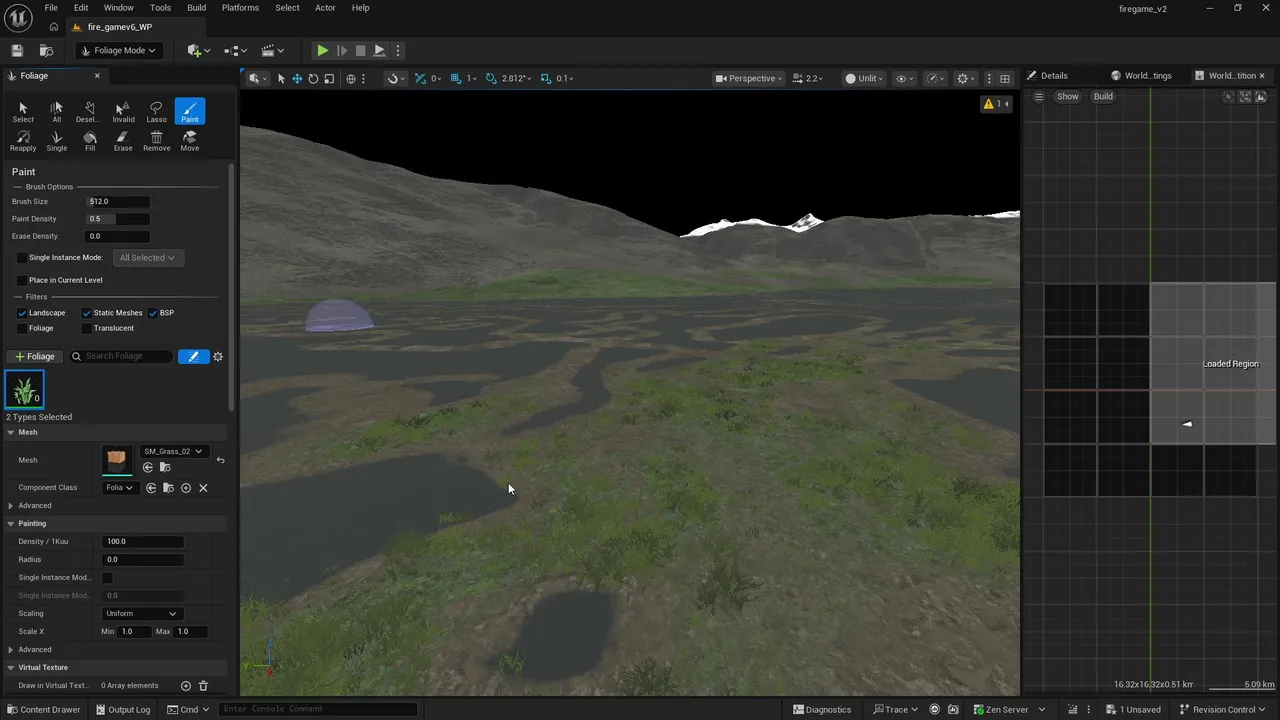
Task: Click Build in the World Partition panel
Action: pos(1103,97)
